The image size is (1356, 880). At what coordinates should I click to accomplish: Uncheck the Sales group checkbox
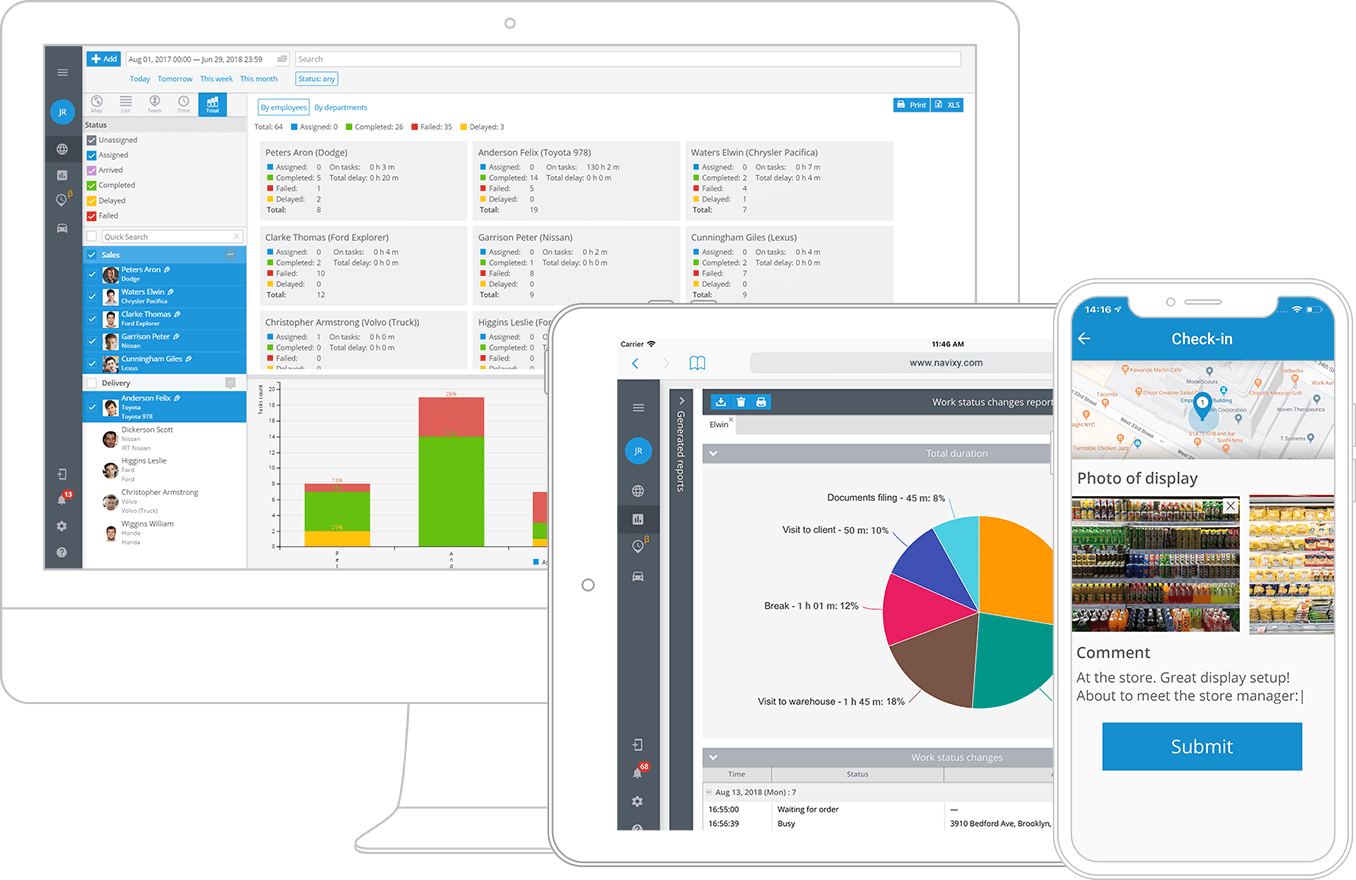(x=92, y=255)
